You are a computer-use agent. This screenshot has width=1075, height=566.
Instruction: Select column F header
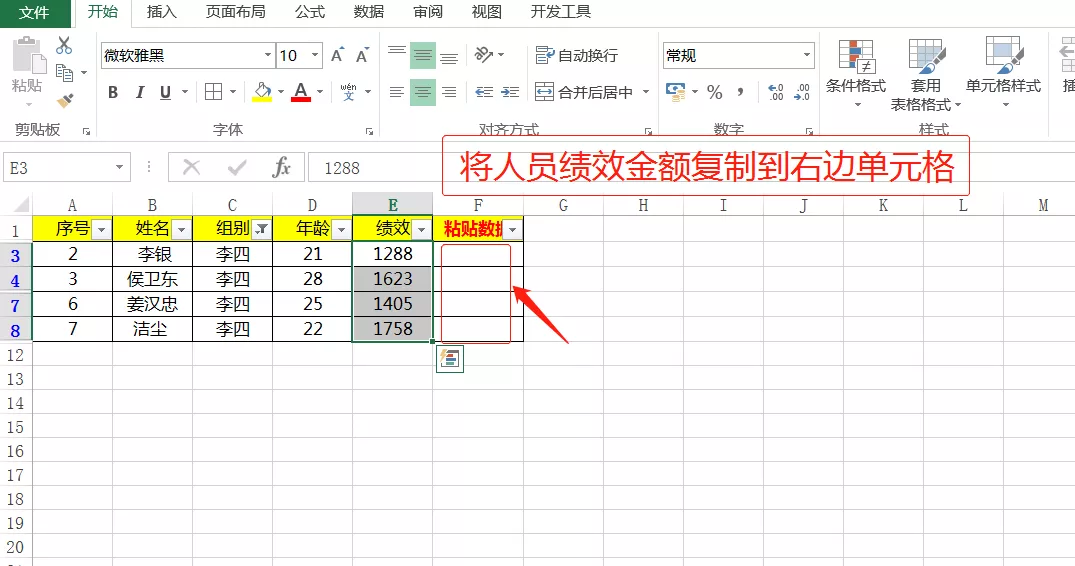[x=478, y=205]
